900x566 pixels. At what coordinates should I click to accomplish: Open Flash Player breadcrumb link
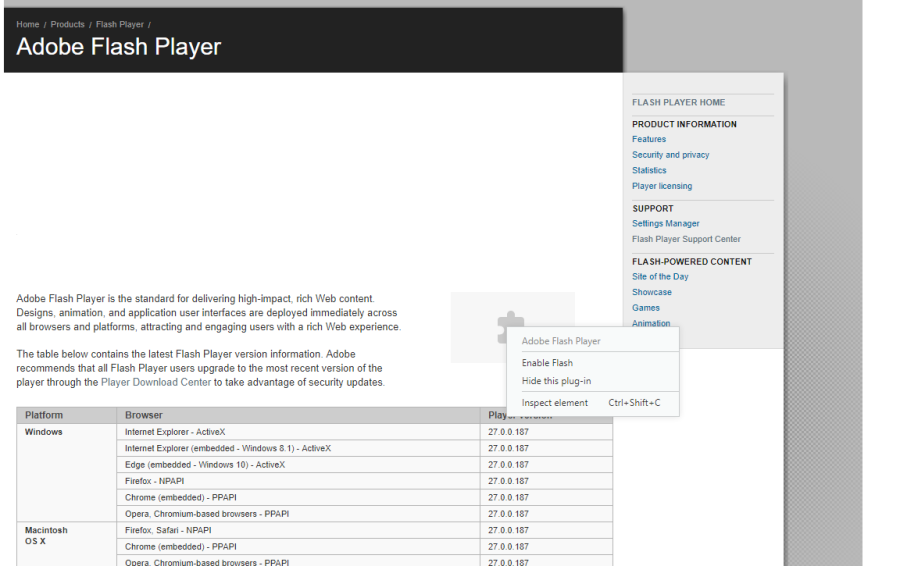point(119,24)
